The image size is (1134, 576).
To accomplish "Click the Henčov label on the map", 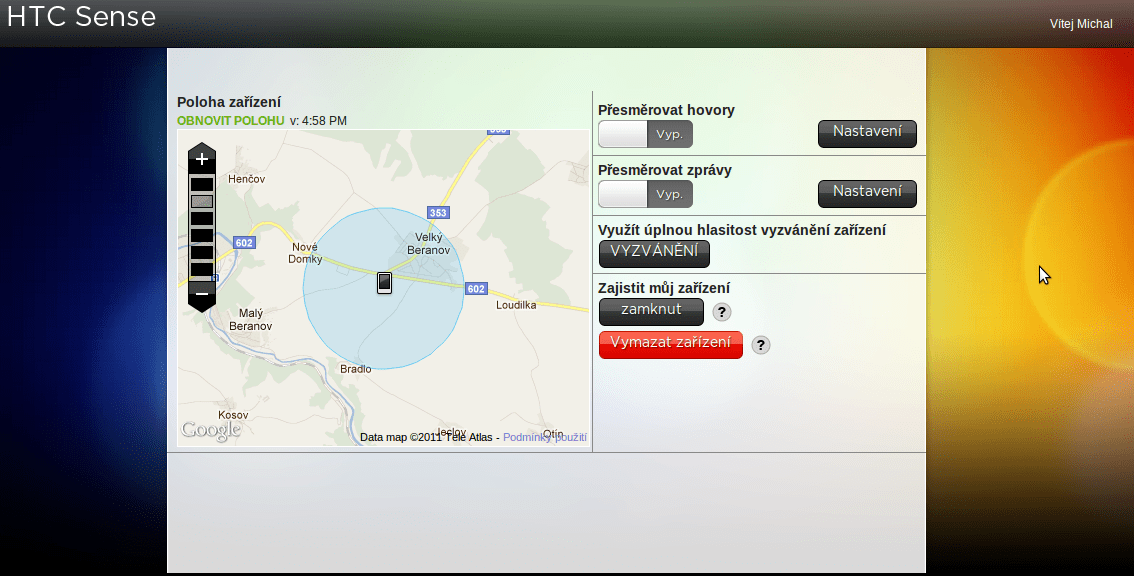I will (x=247, y=179).
